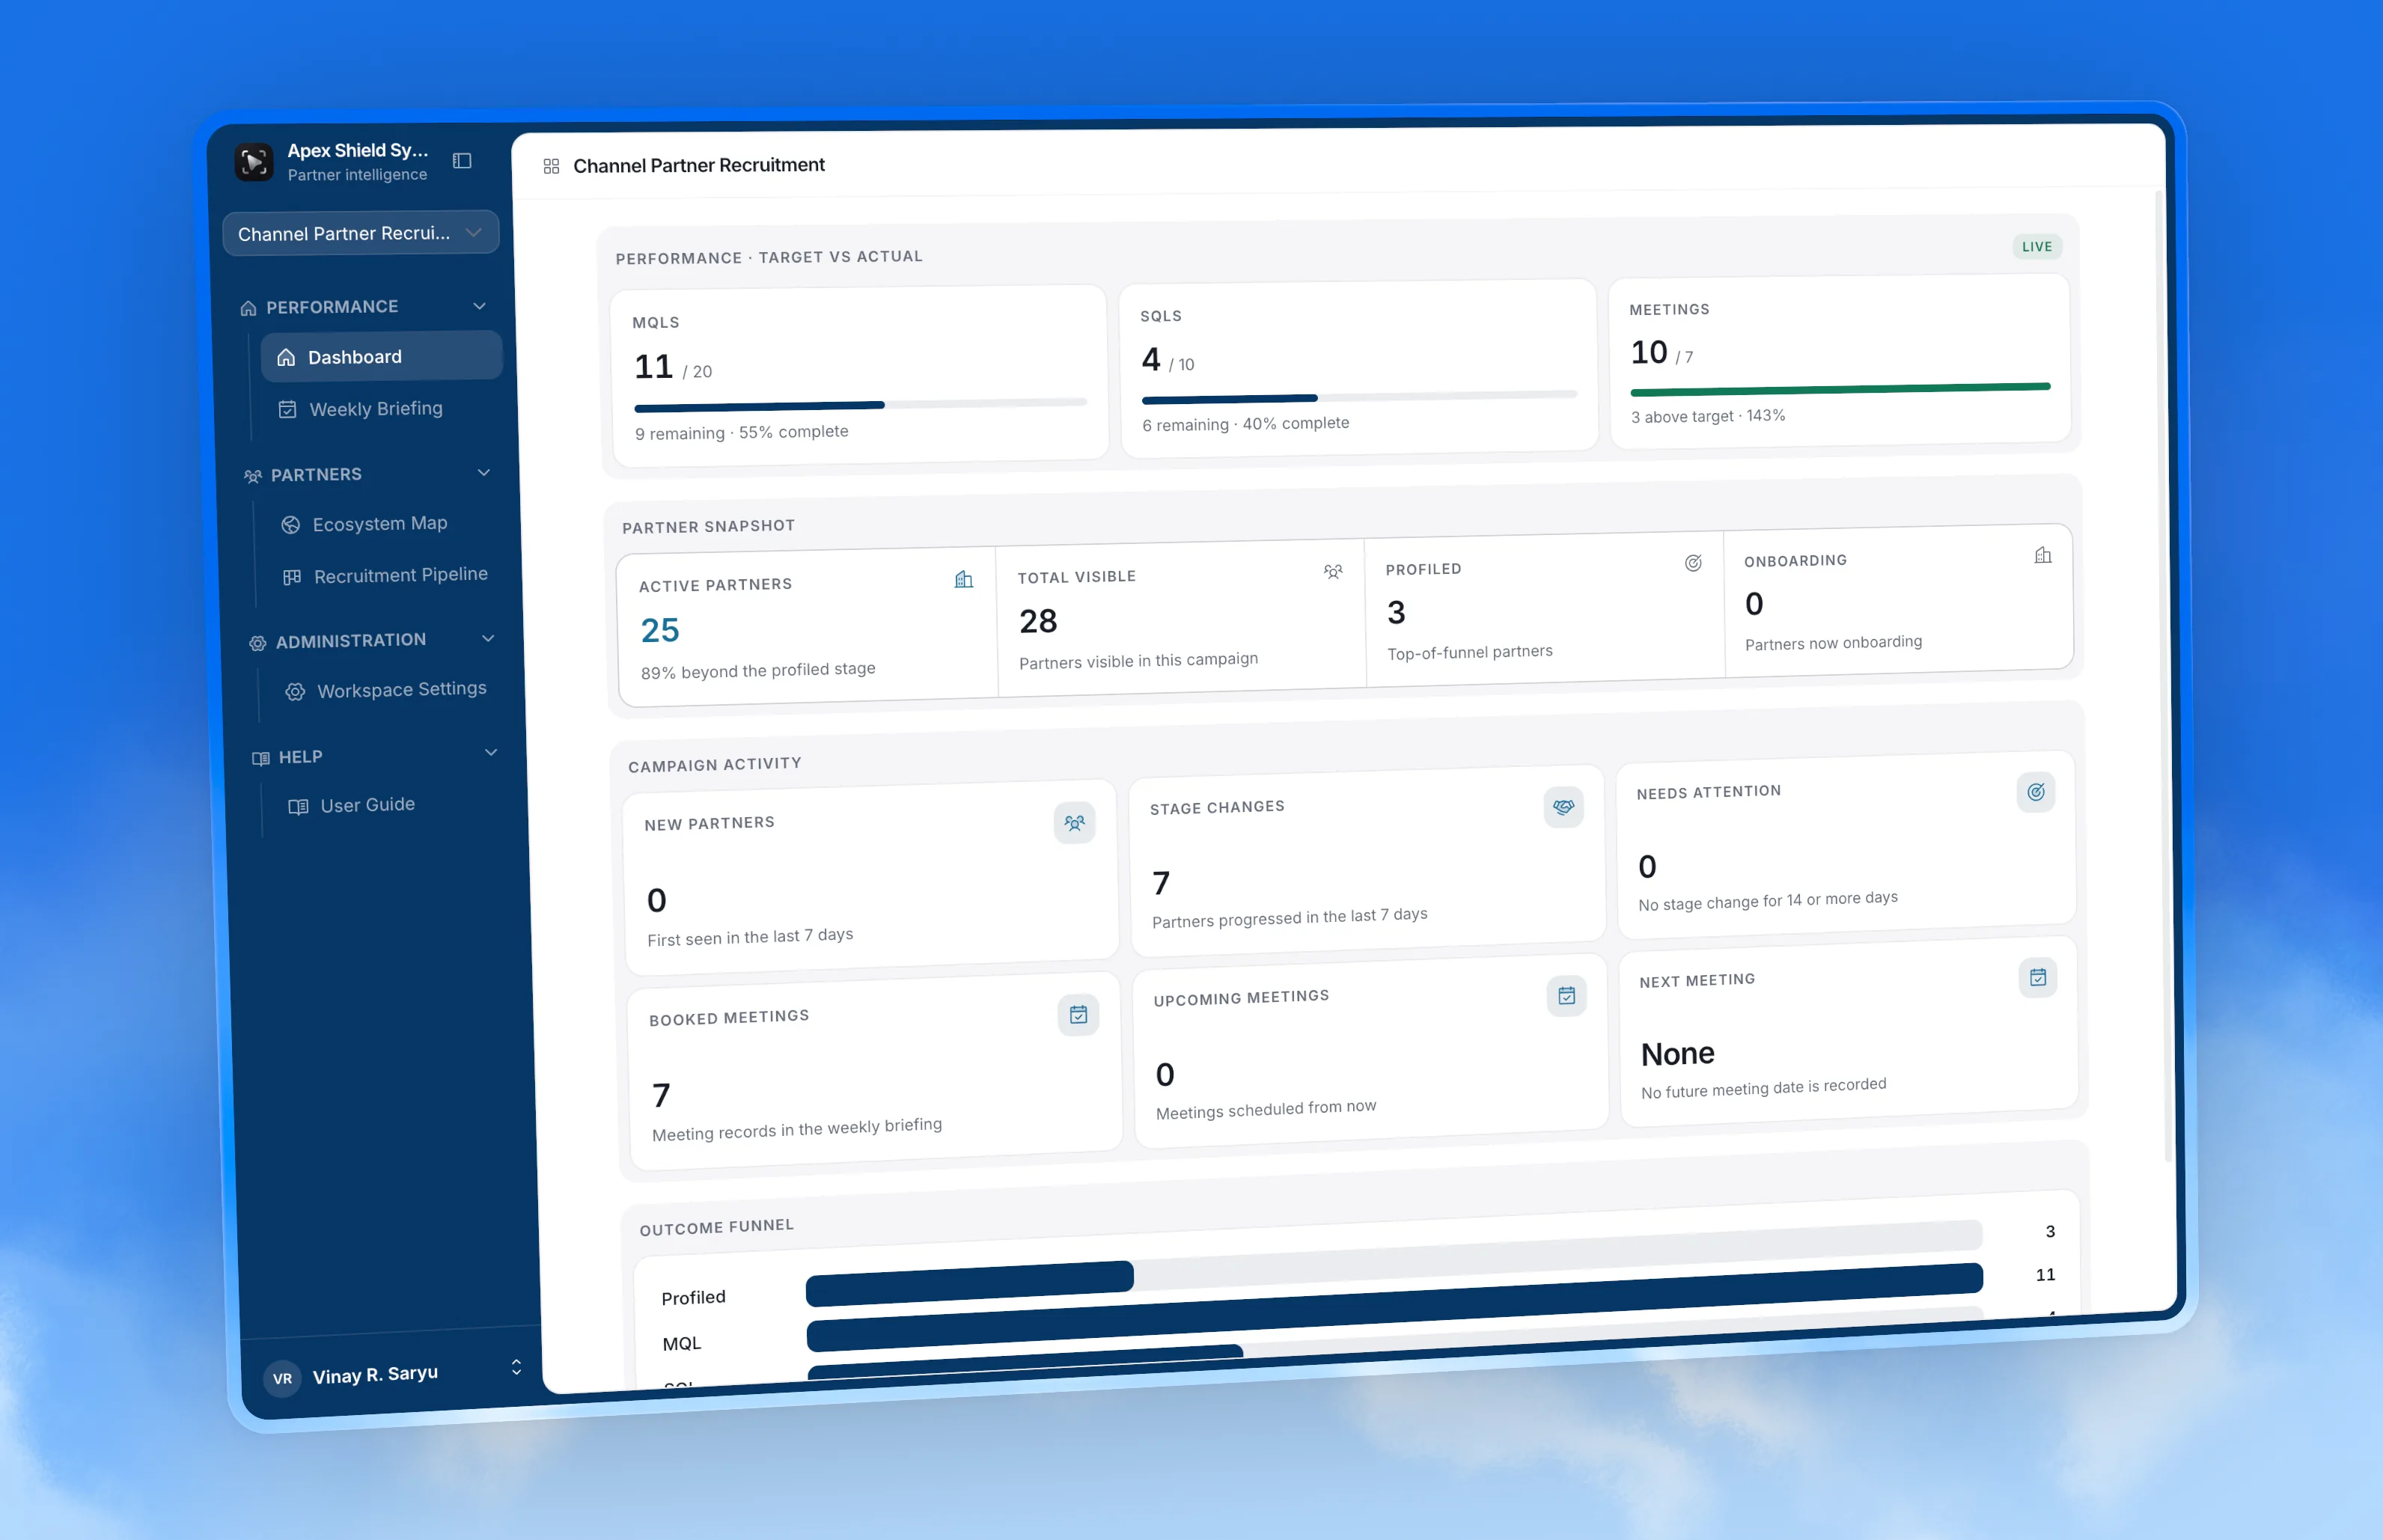Click the Onboarding building icon

pos(2043,555)
